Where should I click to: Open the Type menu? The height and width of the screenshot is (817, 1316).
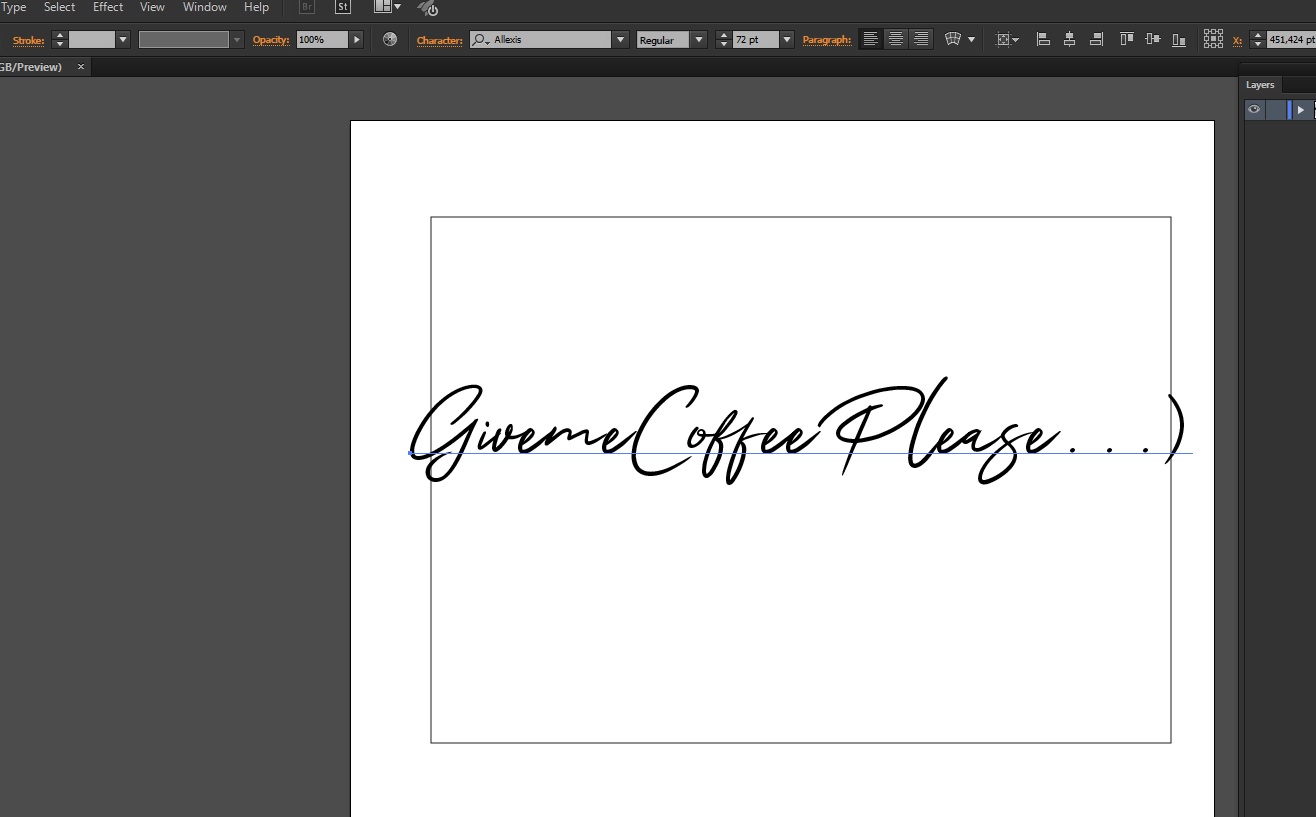coord(13,7)
